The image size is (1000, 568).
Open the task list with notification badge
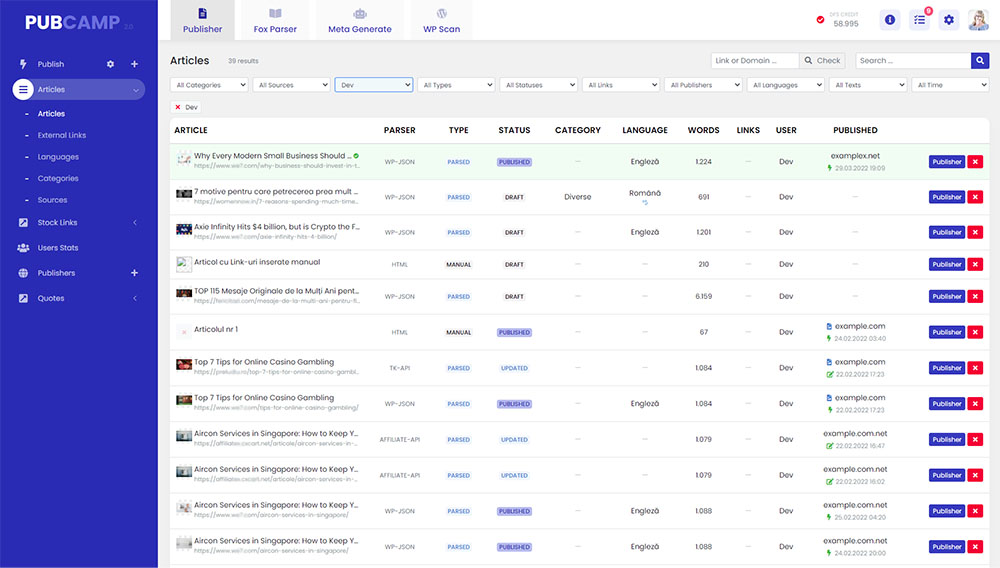pyautogui.click(x=919, y=20)
